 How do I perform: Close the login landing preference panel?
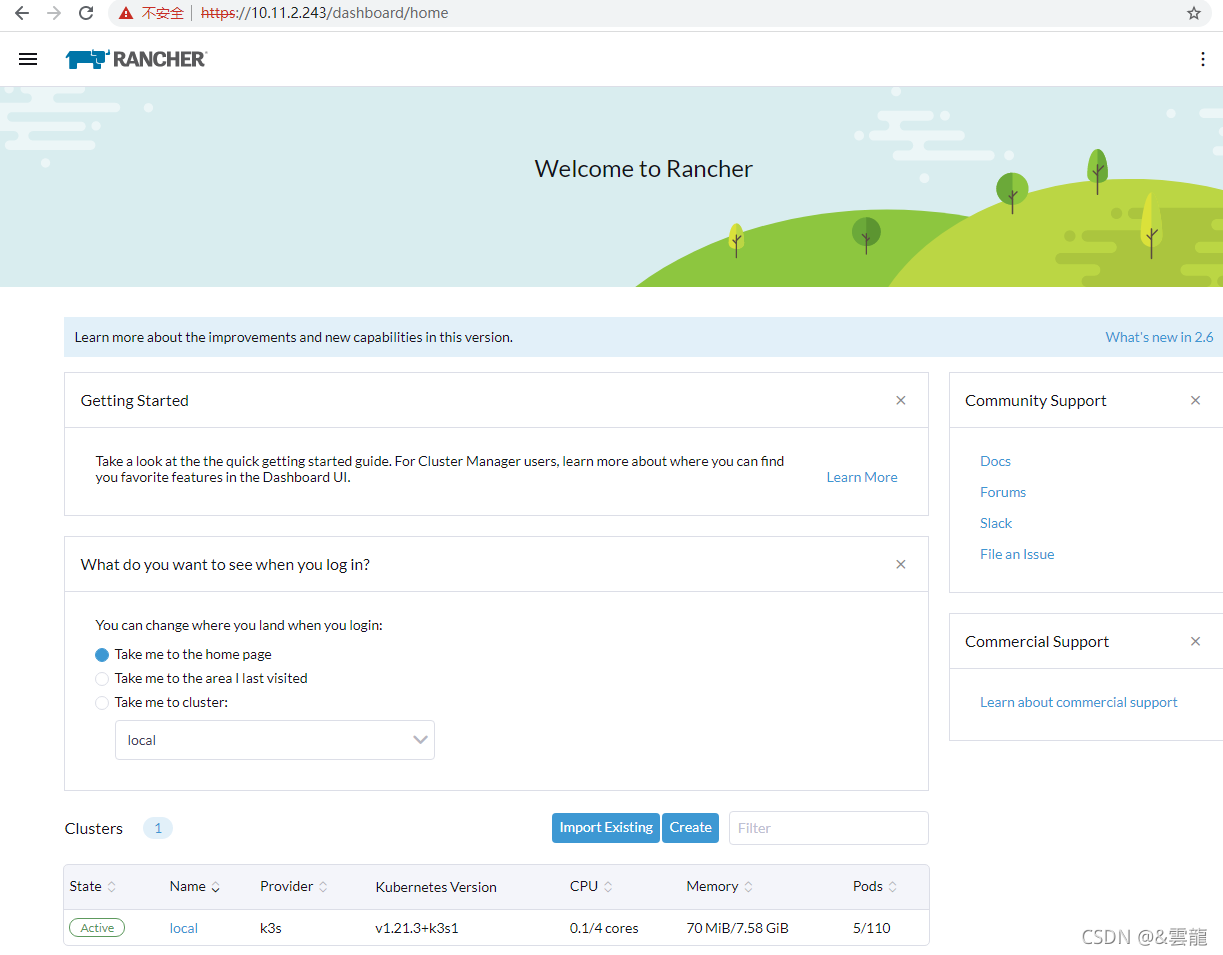click(x=901, y=564)
